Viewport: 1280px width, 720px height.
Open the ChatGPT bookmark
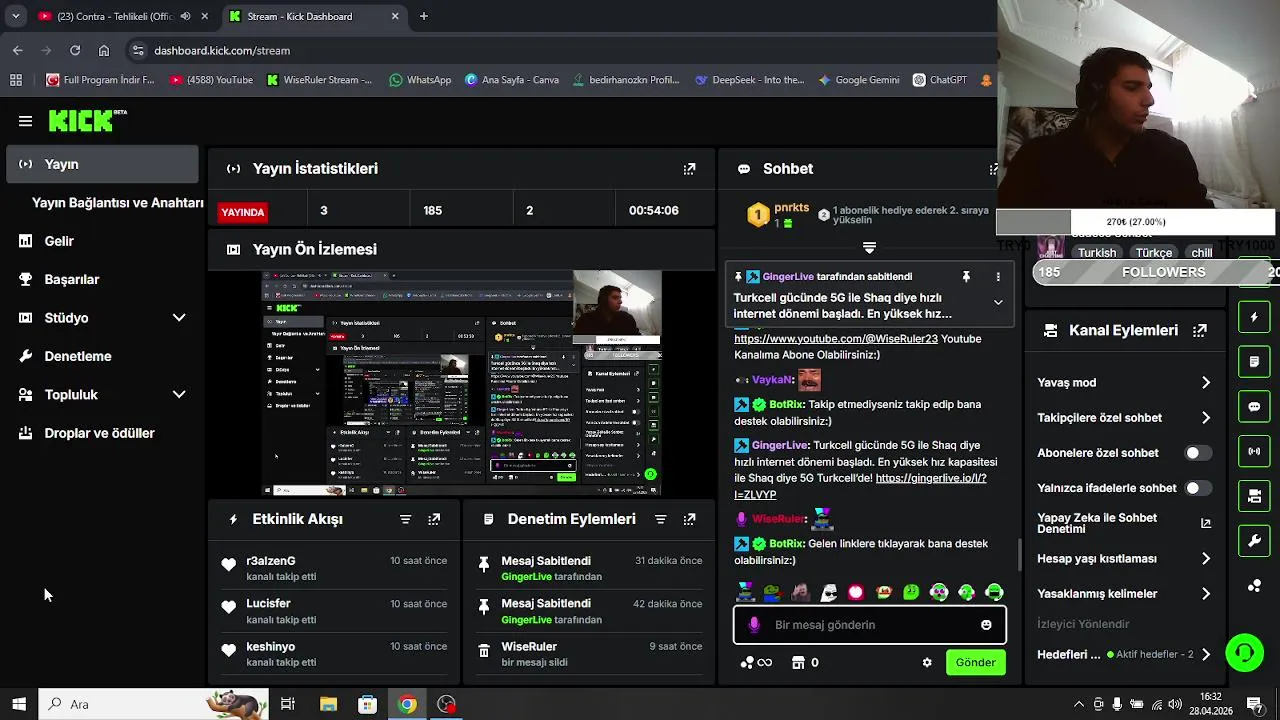click(940, 80)
